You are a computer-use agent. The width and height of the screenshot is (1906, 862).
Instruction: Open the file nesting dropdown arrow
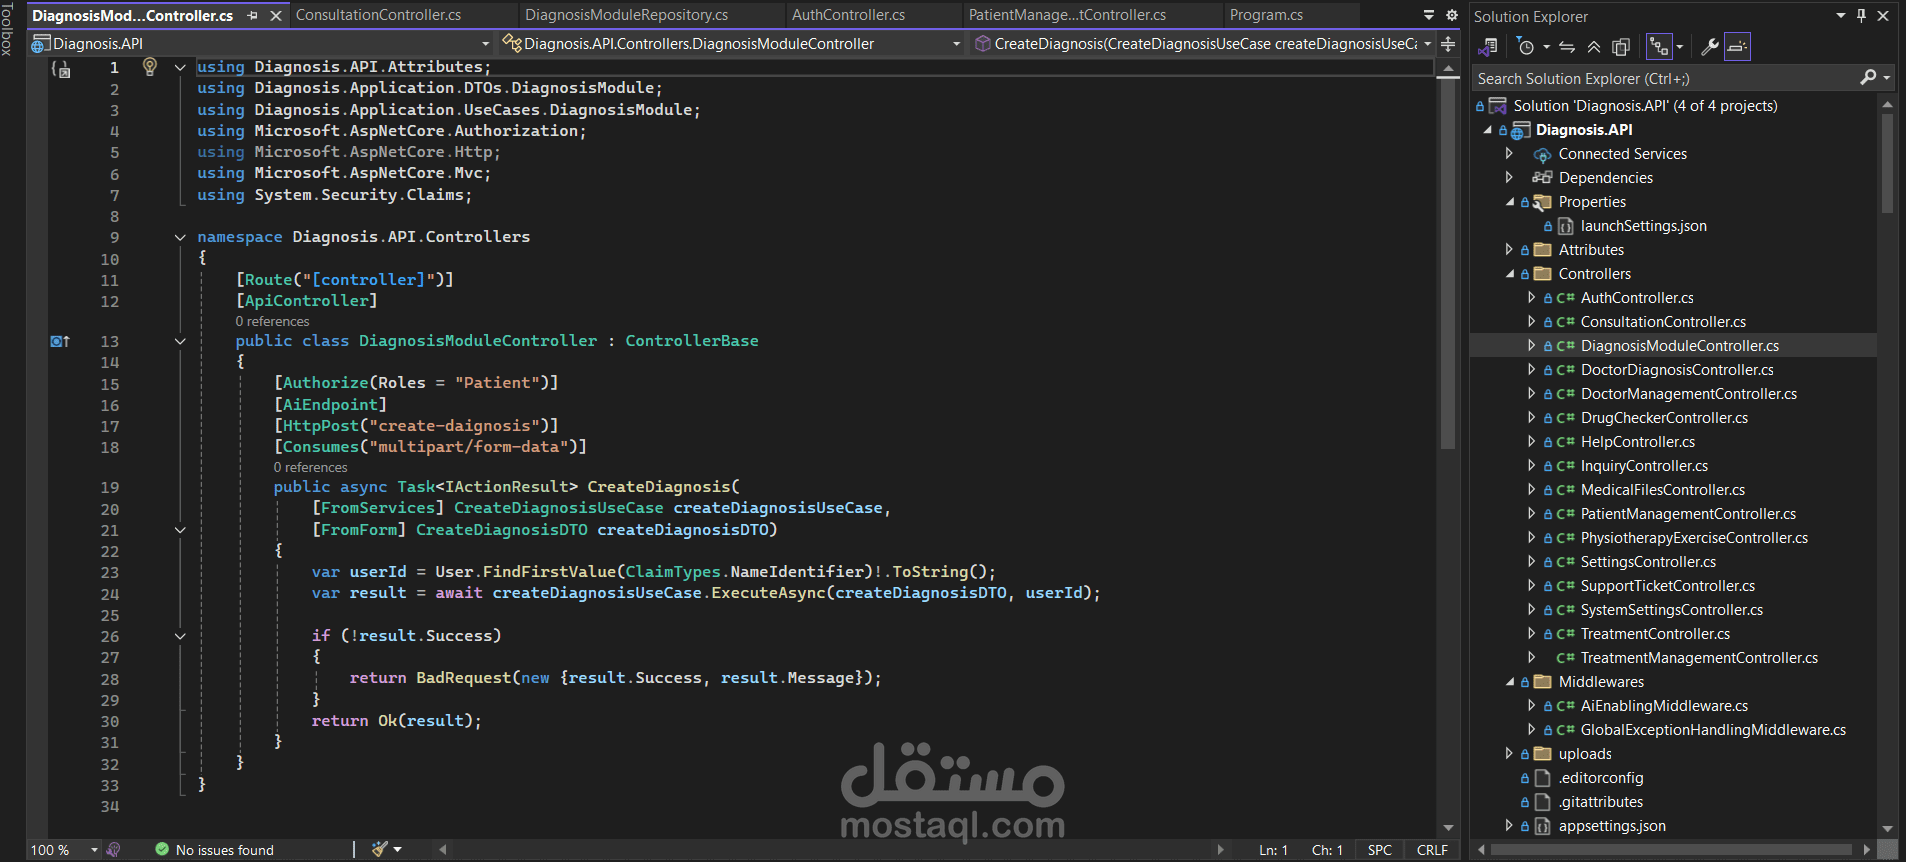point(1679,47)
